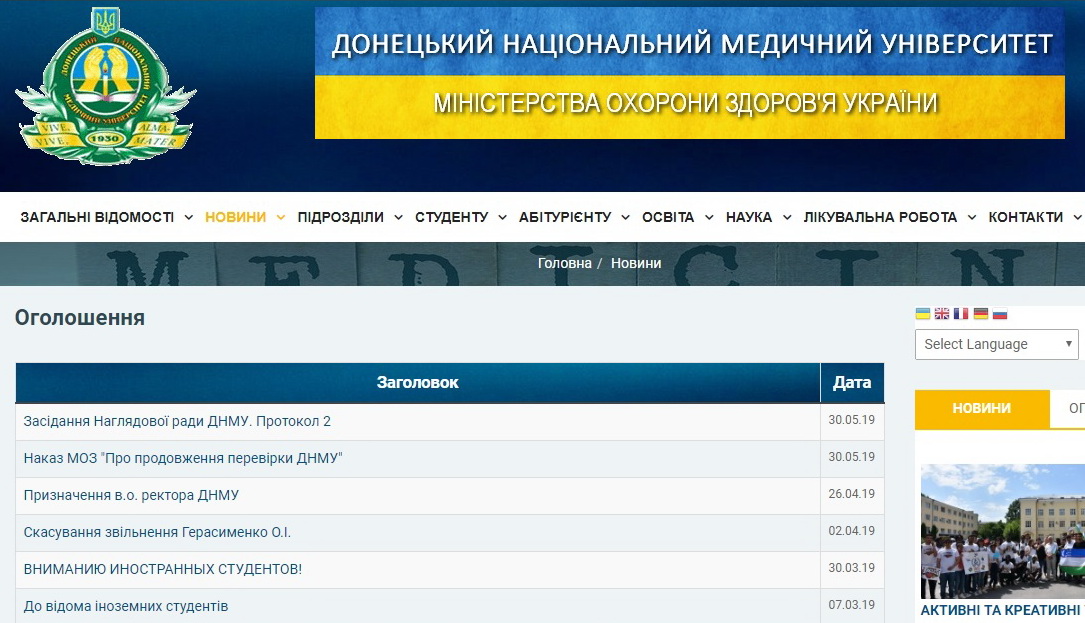Expand the СТУДЕНТУ menu chevron
The width and height of the screenshot is (1085, 623).
pyautogui.click(x=502, y=217)
